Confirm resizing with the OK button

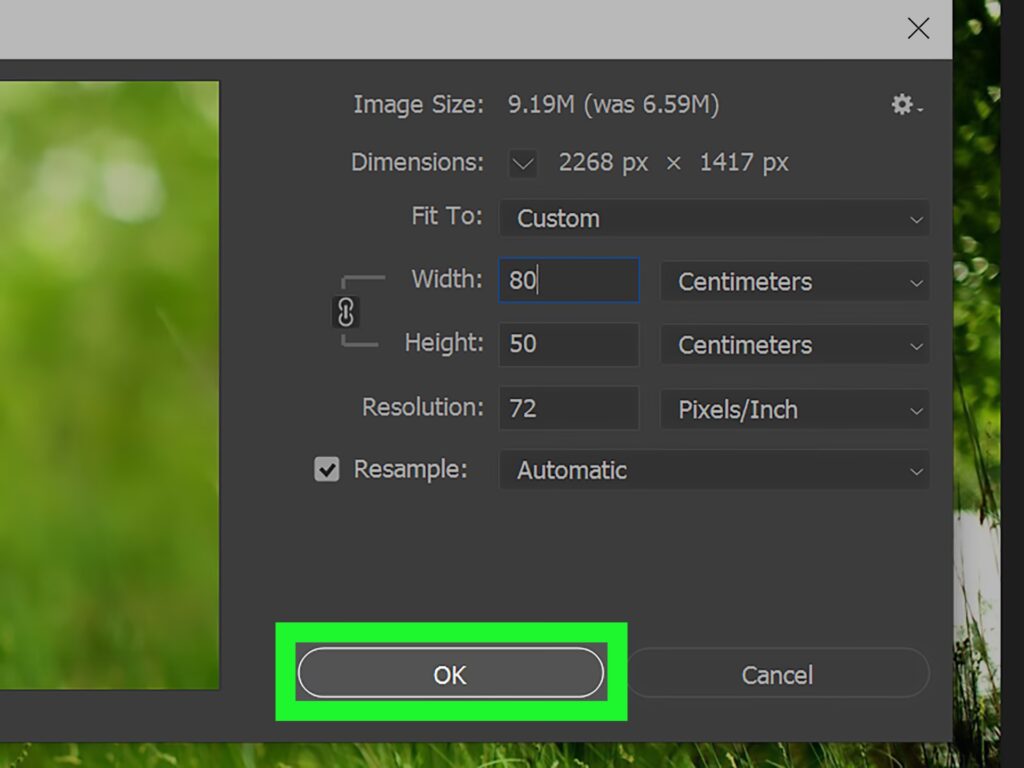pyautogui.click(x=450, y=675)
